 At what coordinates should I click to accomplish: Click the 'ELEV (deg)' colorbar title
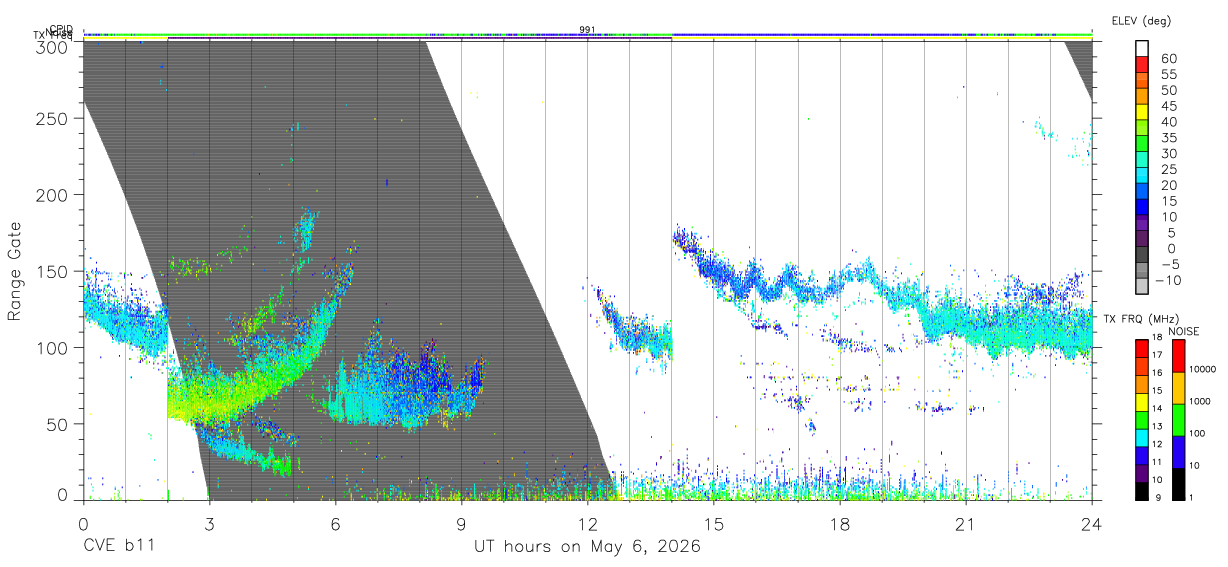tap(1141, 21)
